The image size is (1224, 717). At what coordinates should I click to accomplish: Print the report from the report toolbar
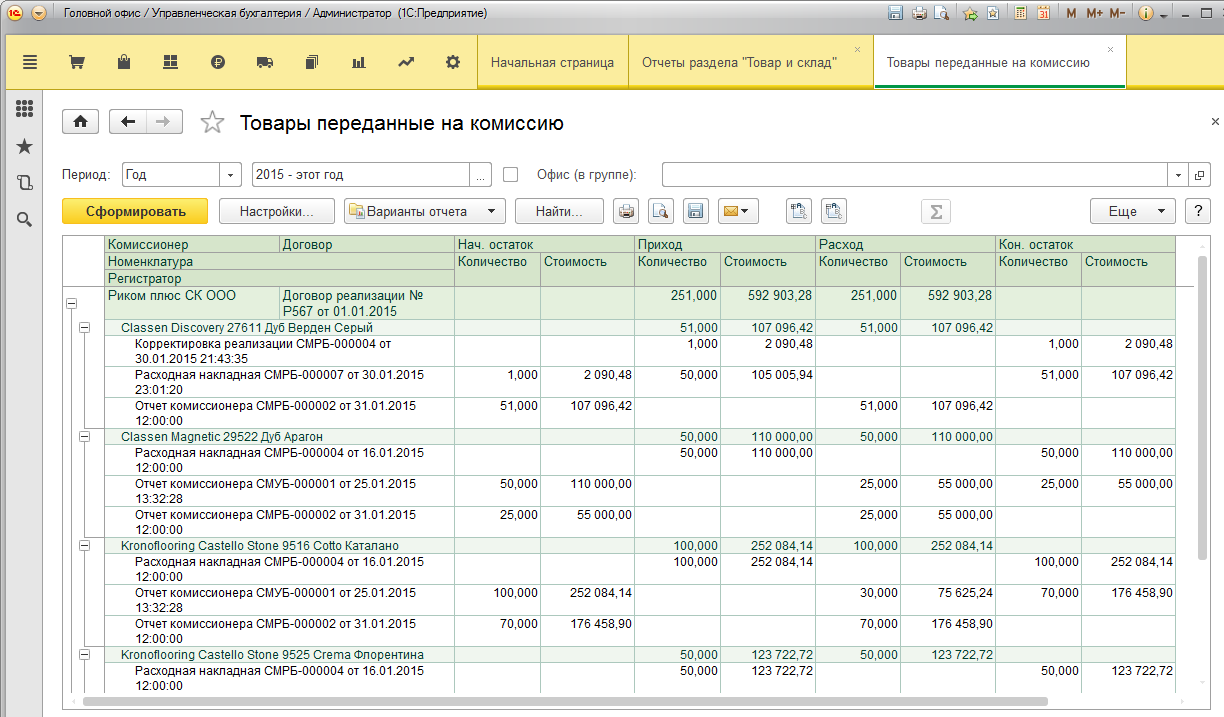click(x=626, y=211)
